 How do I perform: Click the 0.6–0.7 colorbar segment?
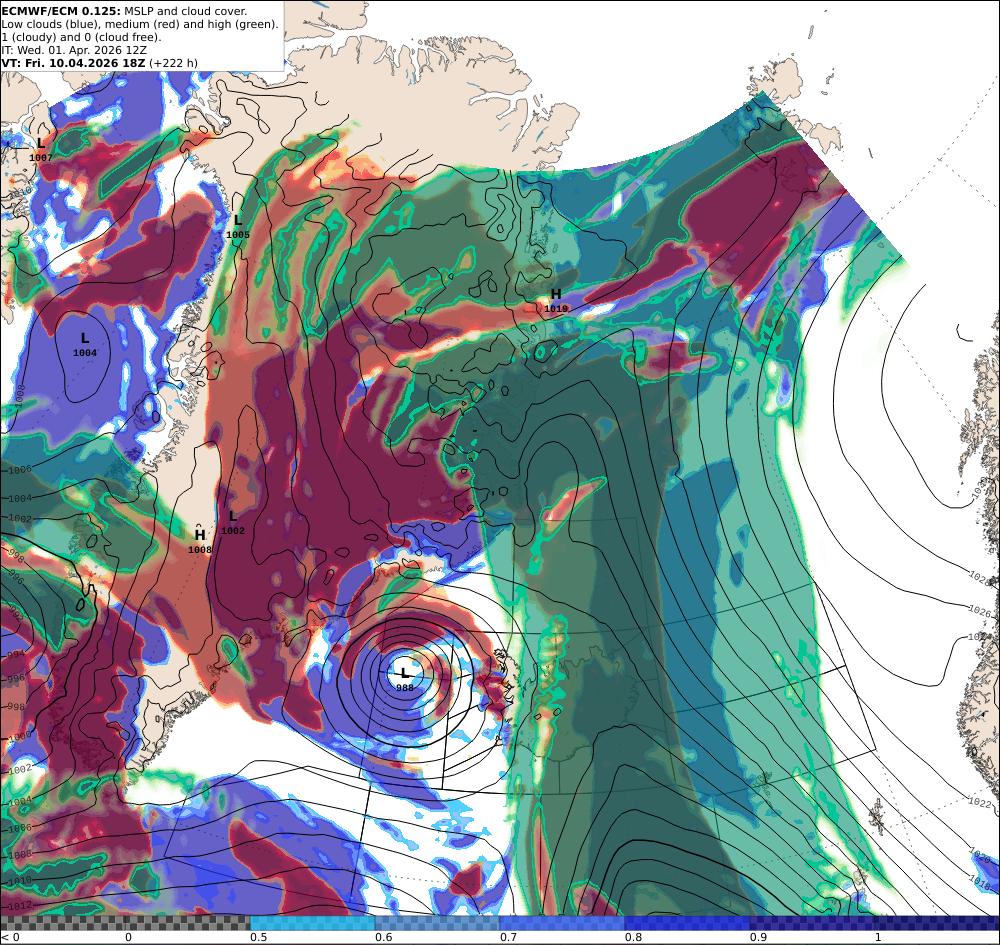pyautogui.click(x=437, y=923)
